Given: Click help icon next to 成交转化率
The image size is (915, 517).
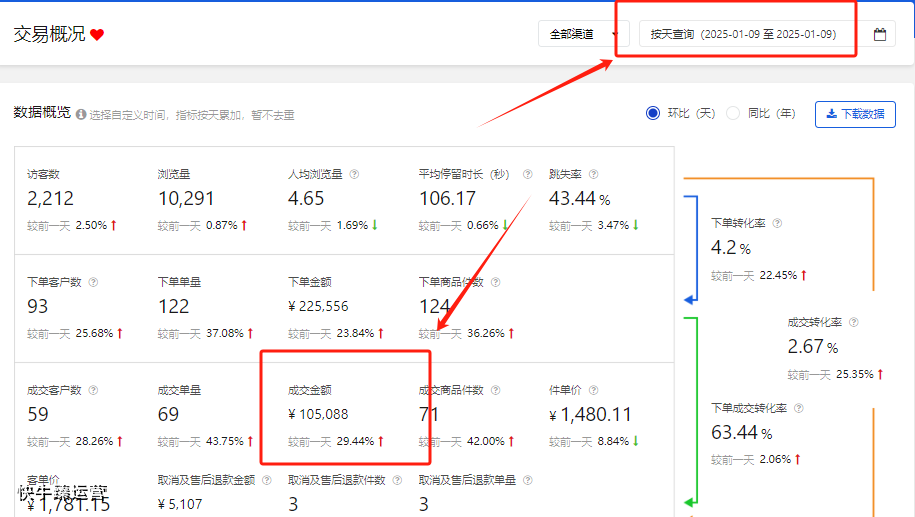Looking at the screenshot, I should [x=854, y=322].
